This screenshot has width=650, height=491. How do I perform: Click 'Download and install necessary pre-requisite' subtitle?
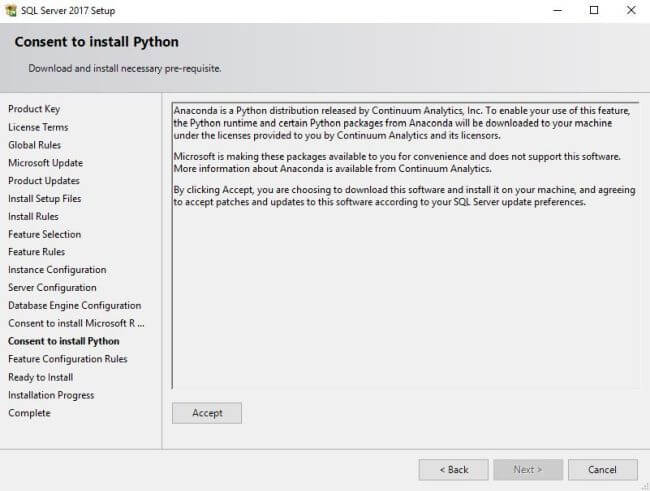[125, 68]
